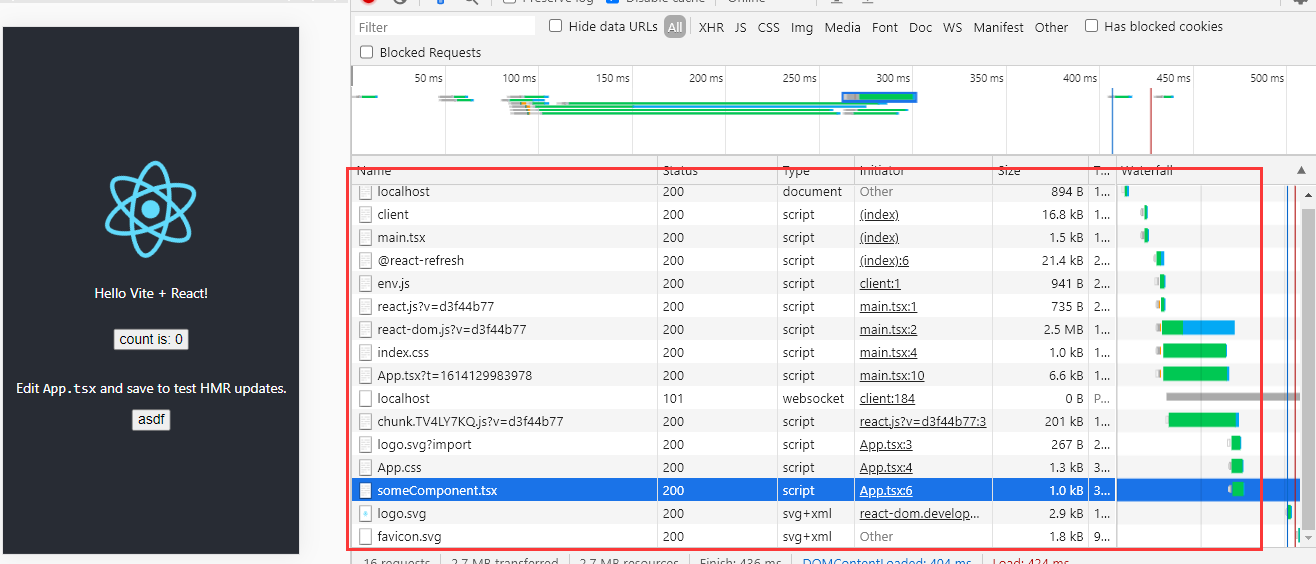Open the react-dom.develop... initiator link
Viewport: 1316px width, 564px height.
[920, 513]
